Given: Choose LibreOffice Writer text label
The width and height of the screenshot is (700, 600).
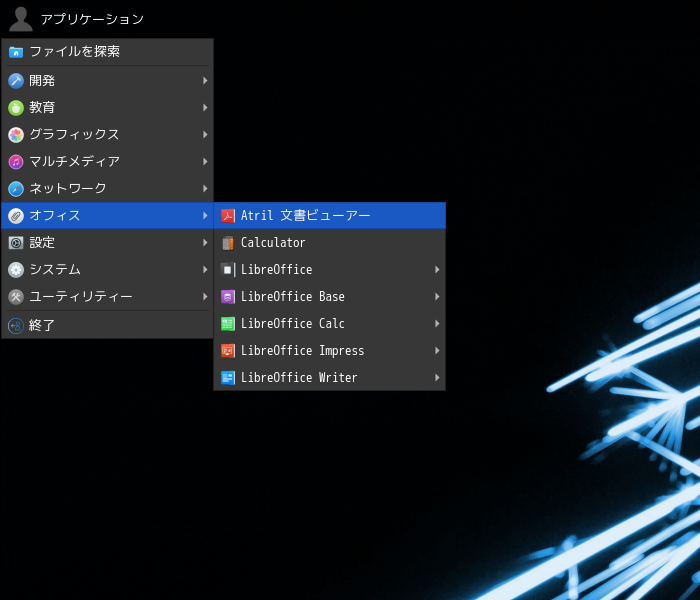Looking at the screenshot, I should [x=299, y=378].
